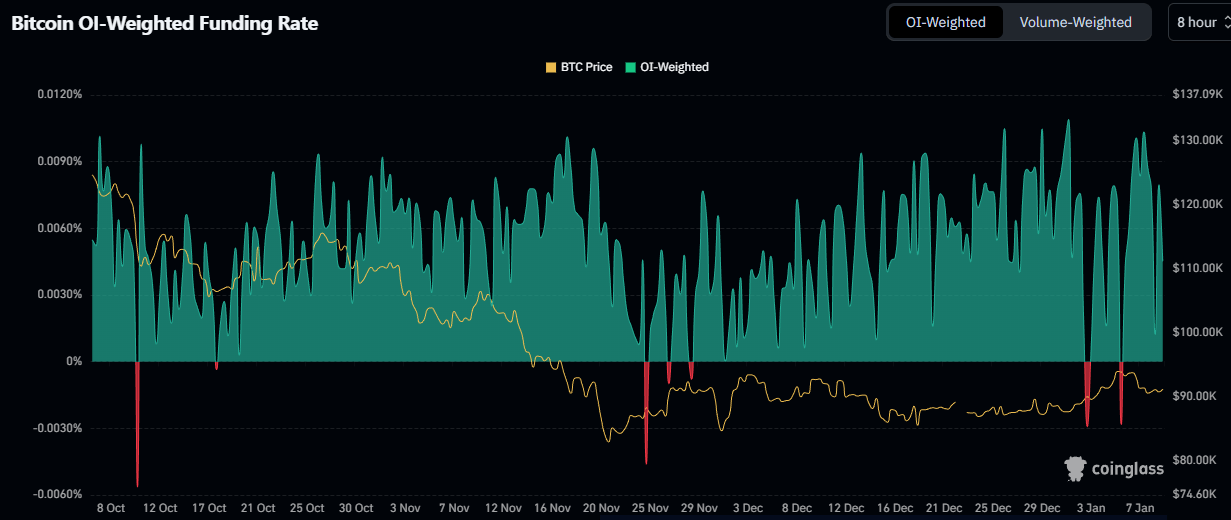Click the 0.0030% left axis label
Viewport: 1231px width, 520px height.
tap(60, 295)
